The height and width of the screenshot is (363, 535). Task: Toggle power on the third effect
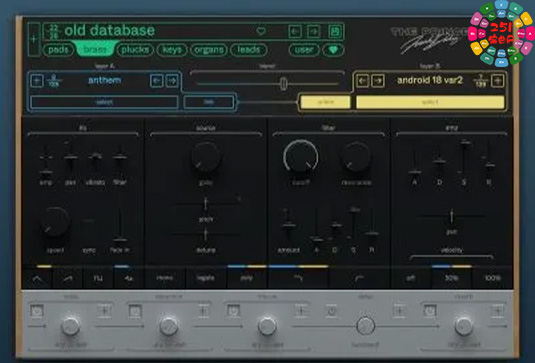tap(234, 311)
